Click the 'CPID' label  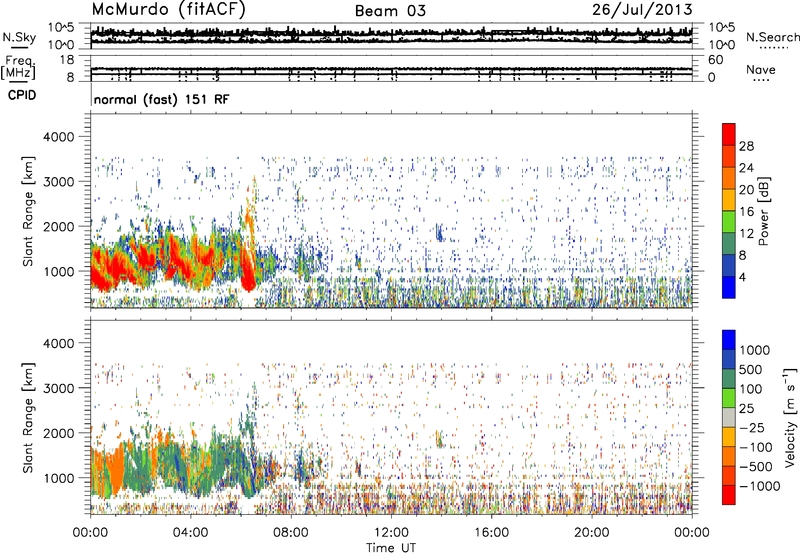click(22, 95)
